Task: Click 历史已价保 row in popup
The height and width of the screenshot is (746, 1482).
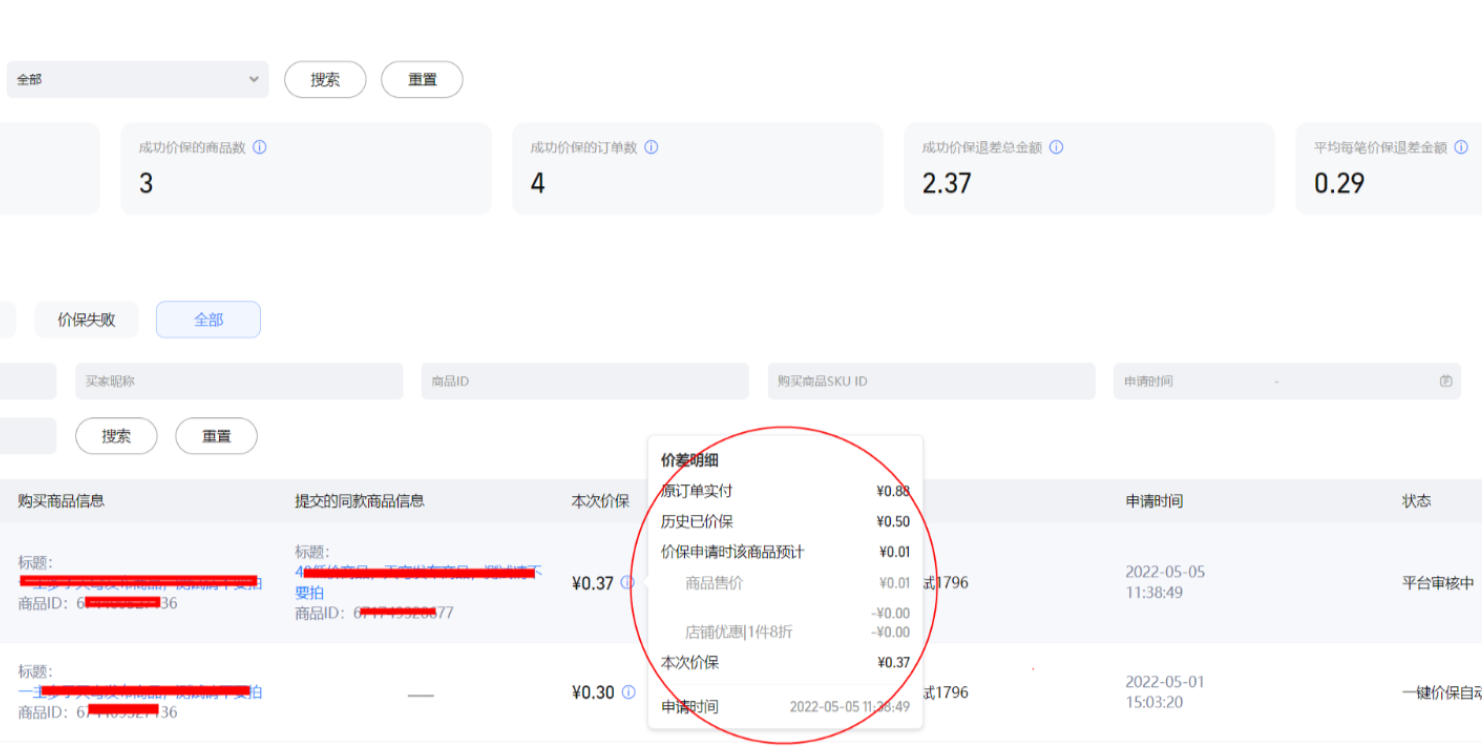Action: point(785,521)
